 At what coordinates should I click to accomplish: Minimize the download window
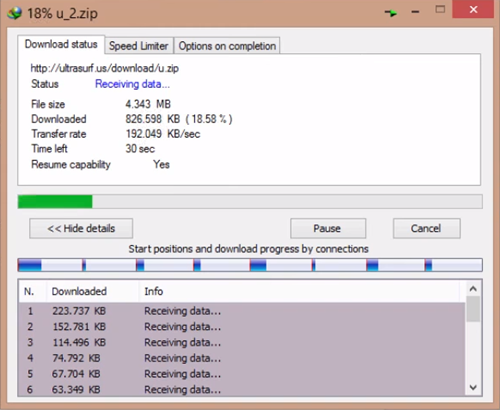[x=415, y=12]
